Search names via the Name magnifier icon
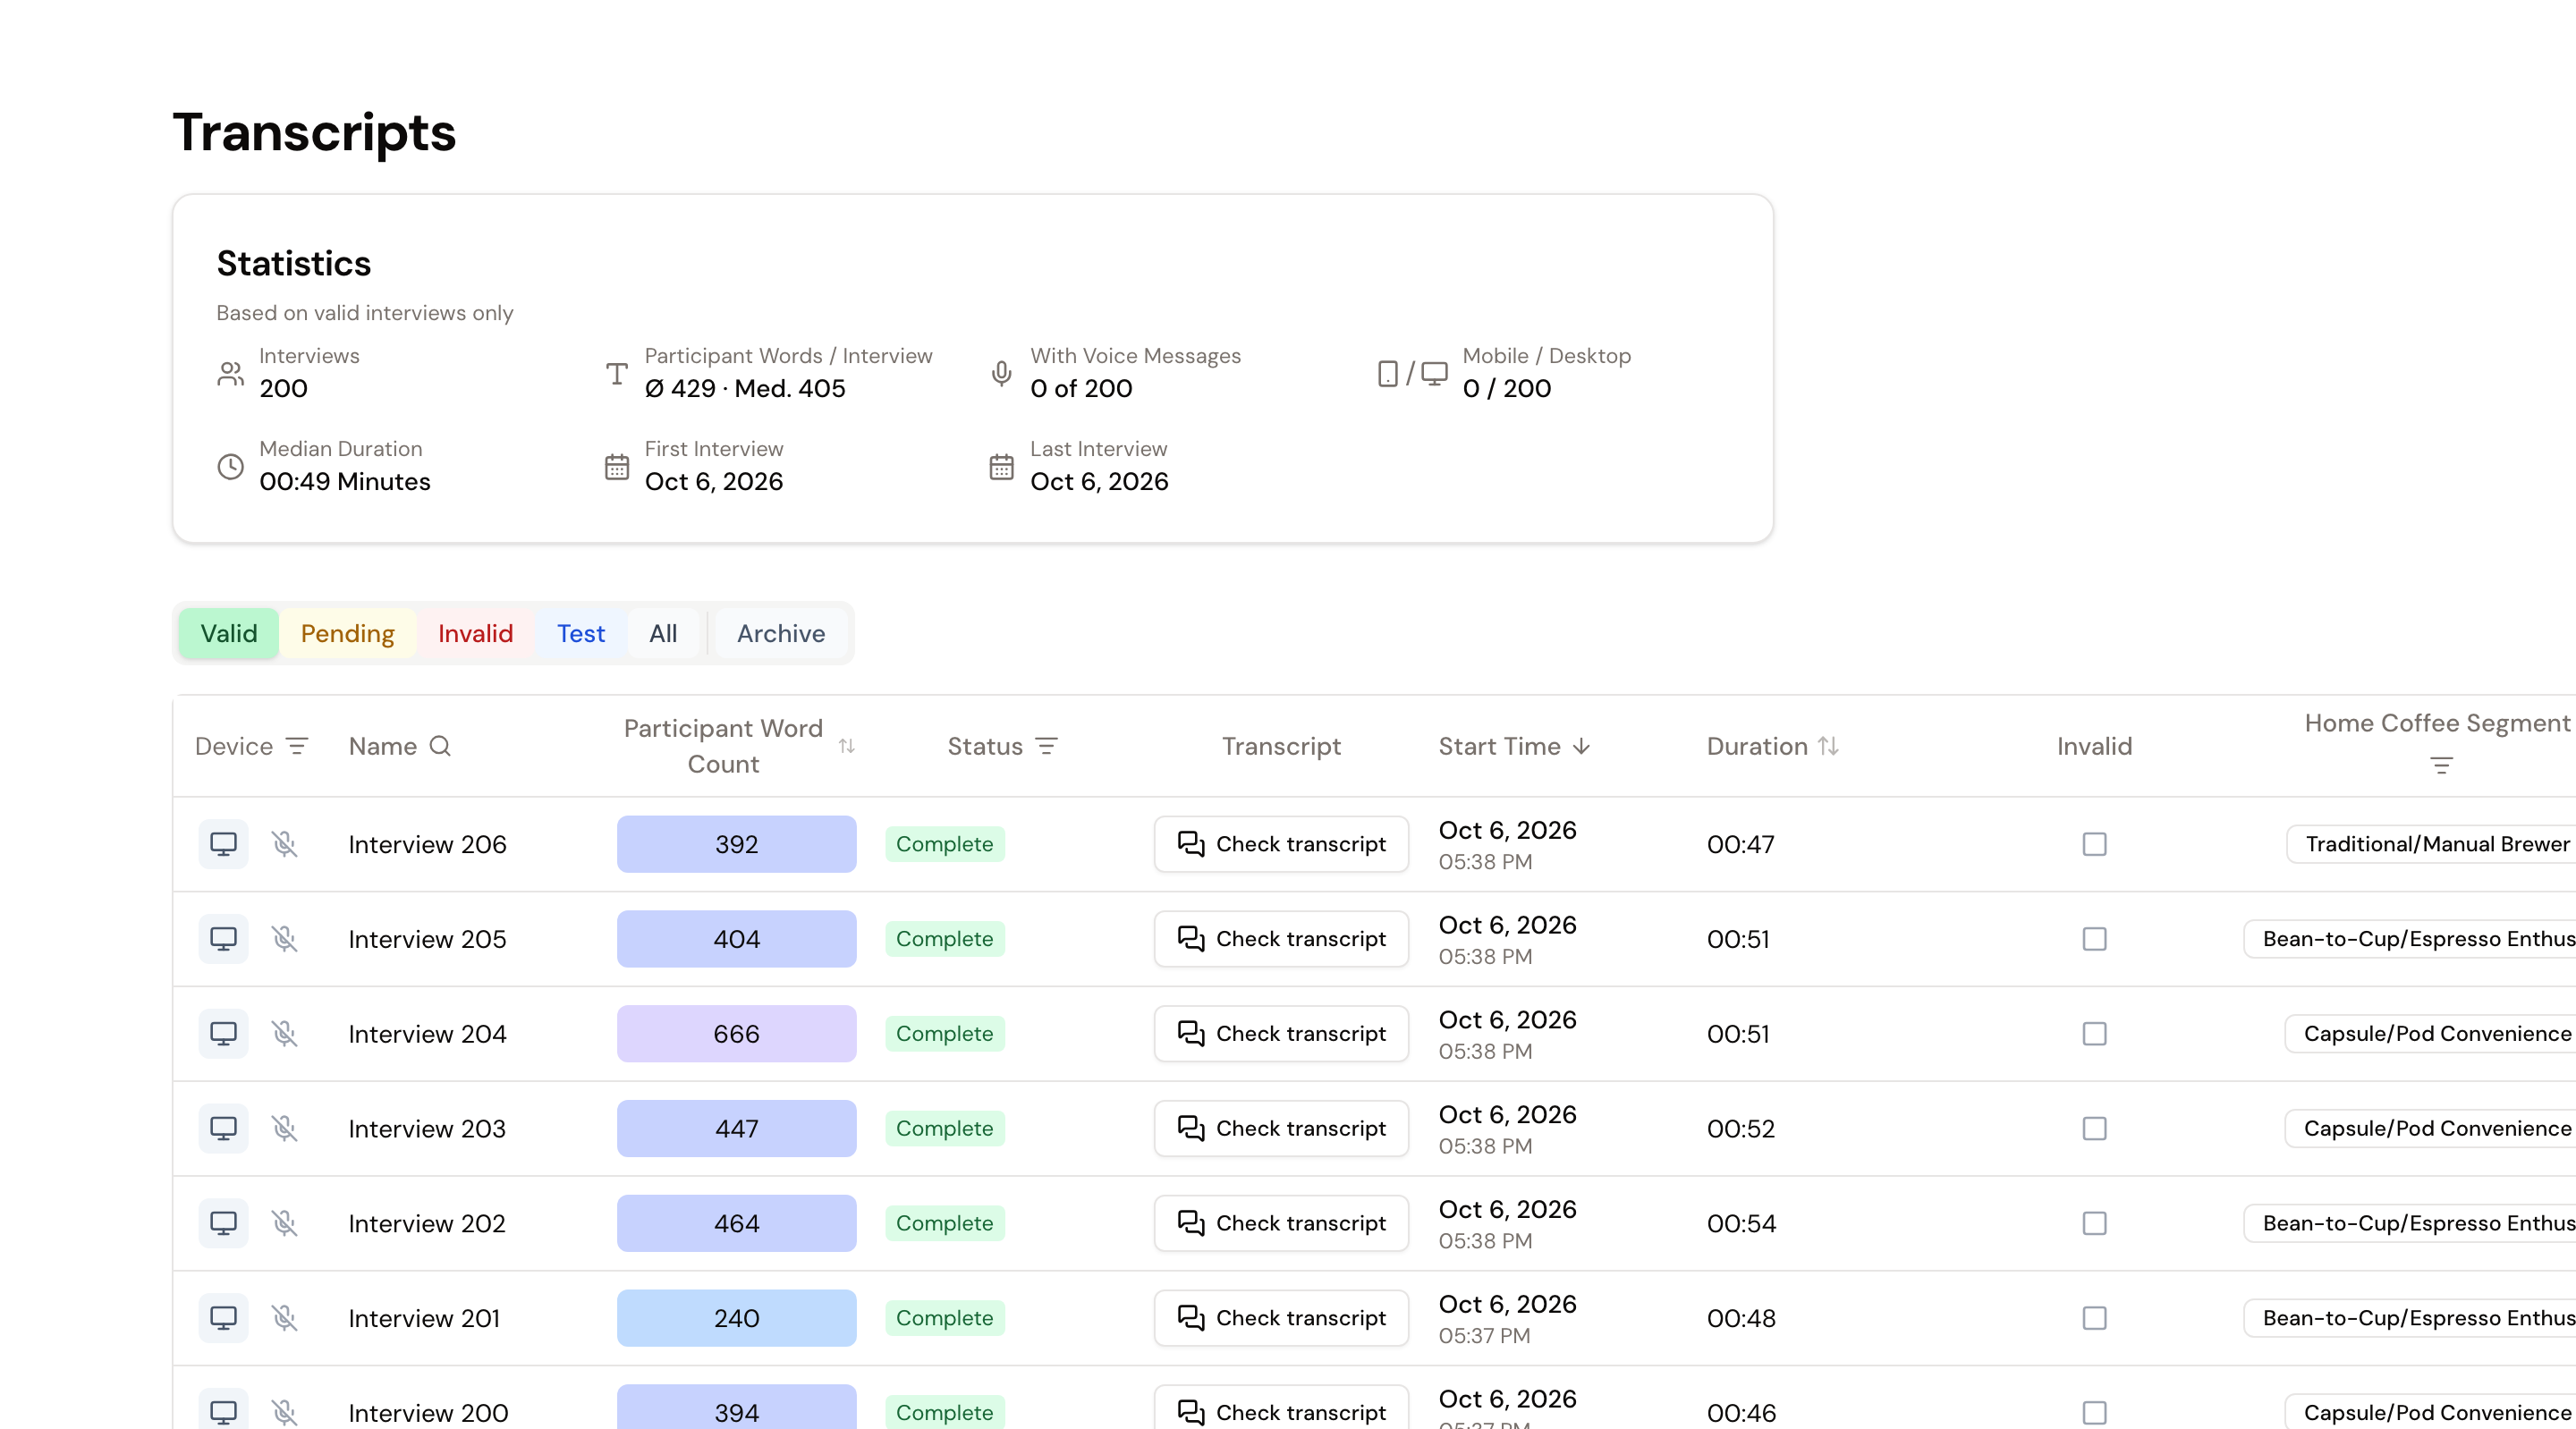 (440, 746)
